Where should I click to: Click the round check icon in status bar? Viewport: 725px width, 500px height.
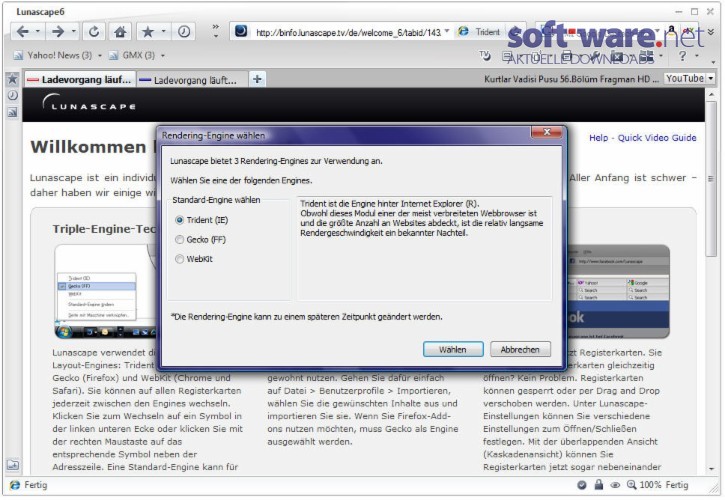point(582,485)
